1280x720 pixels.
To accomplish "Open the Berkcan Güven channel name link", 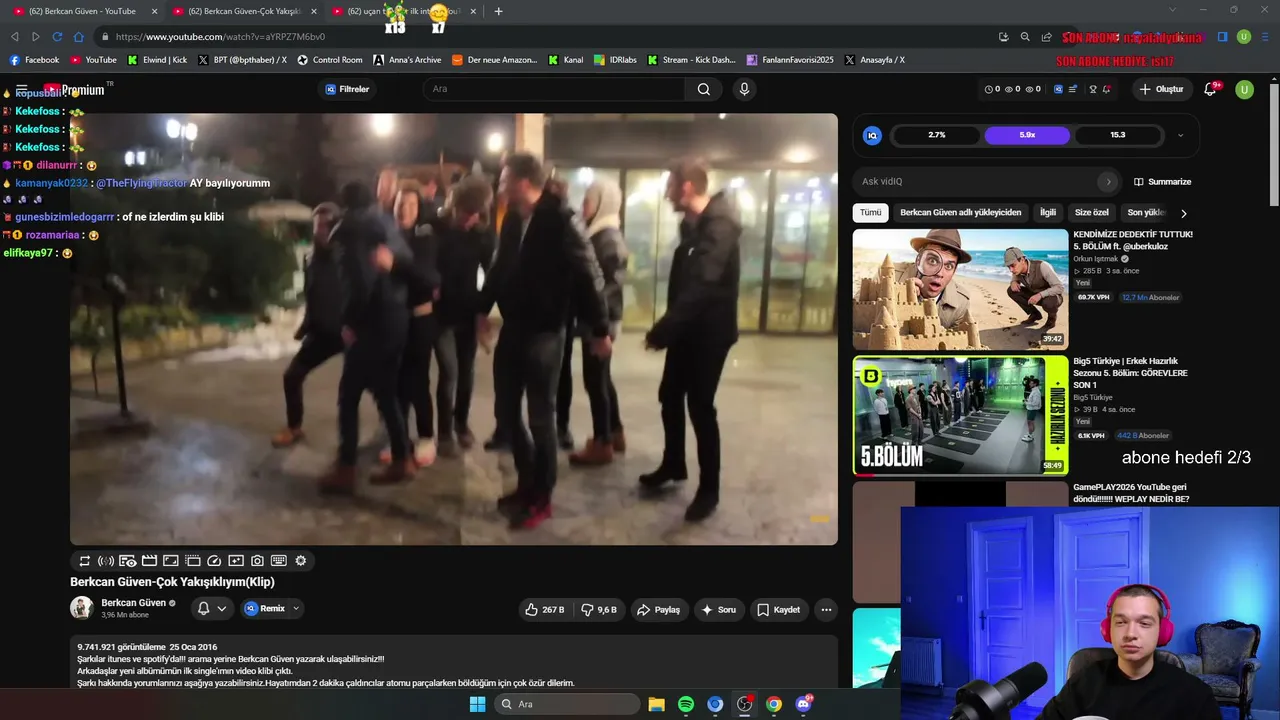I will pyautogui.click(x=134, y=603).
